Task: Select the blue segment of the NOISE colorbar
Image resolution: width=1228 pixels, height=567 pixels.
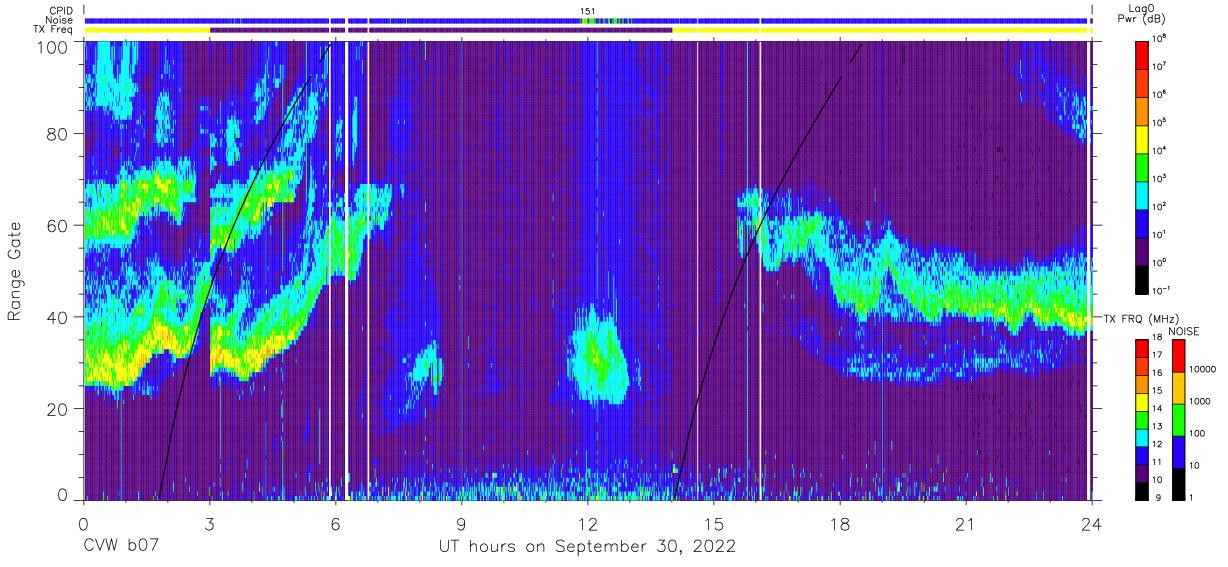Action: [1178, 451]
